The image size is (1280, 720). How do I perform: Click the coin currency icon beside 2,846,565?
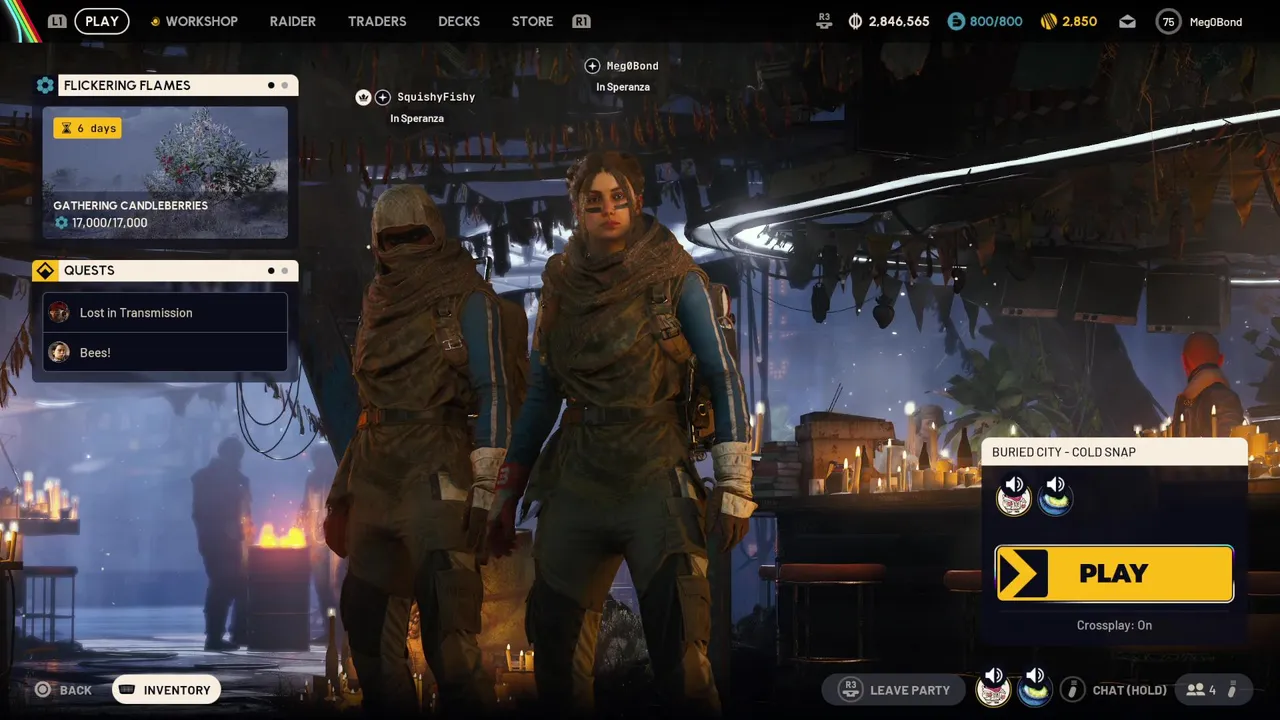[x=855, y=21]
